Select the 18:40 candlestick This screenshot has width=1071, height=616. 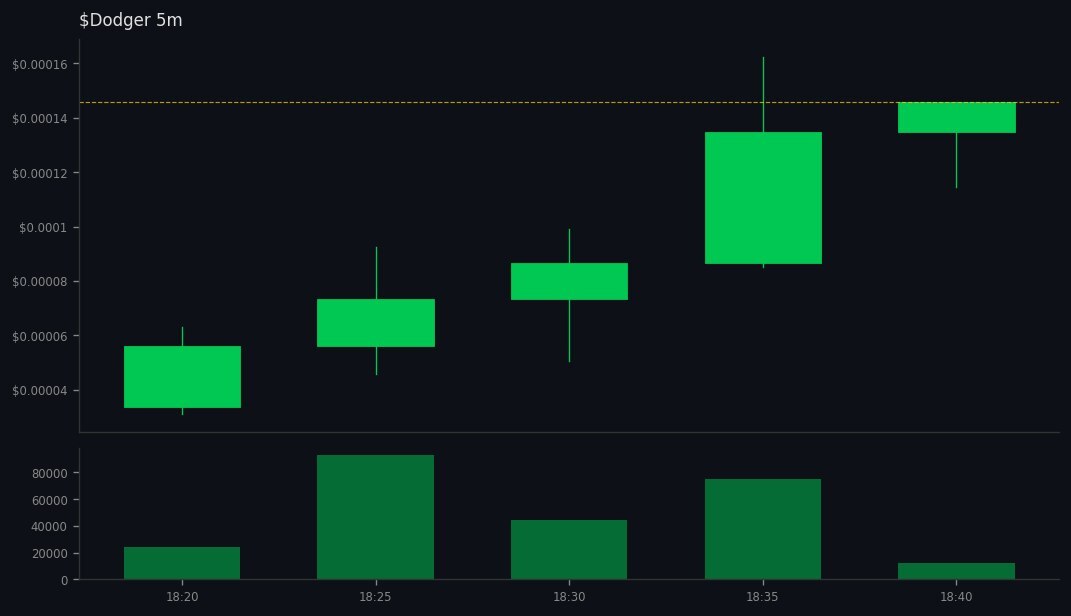pos(957,118)
